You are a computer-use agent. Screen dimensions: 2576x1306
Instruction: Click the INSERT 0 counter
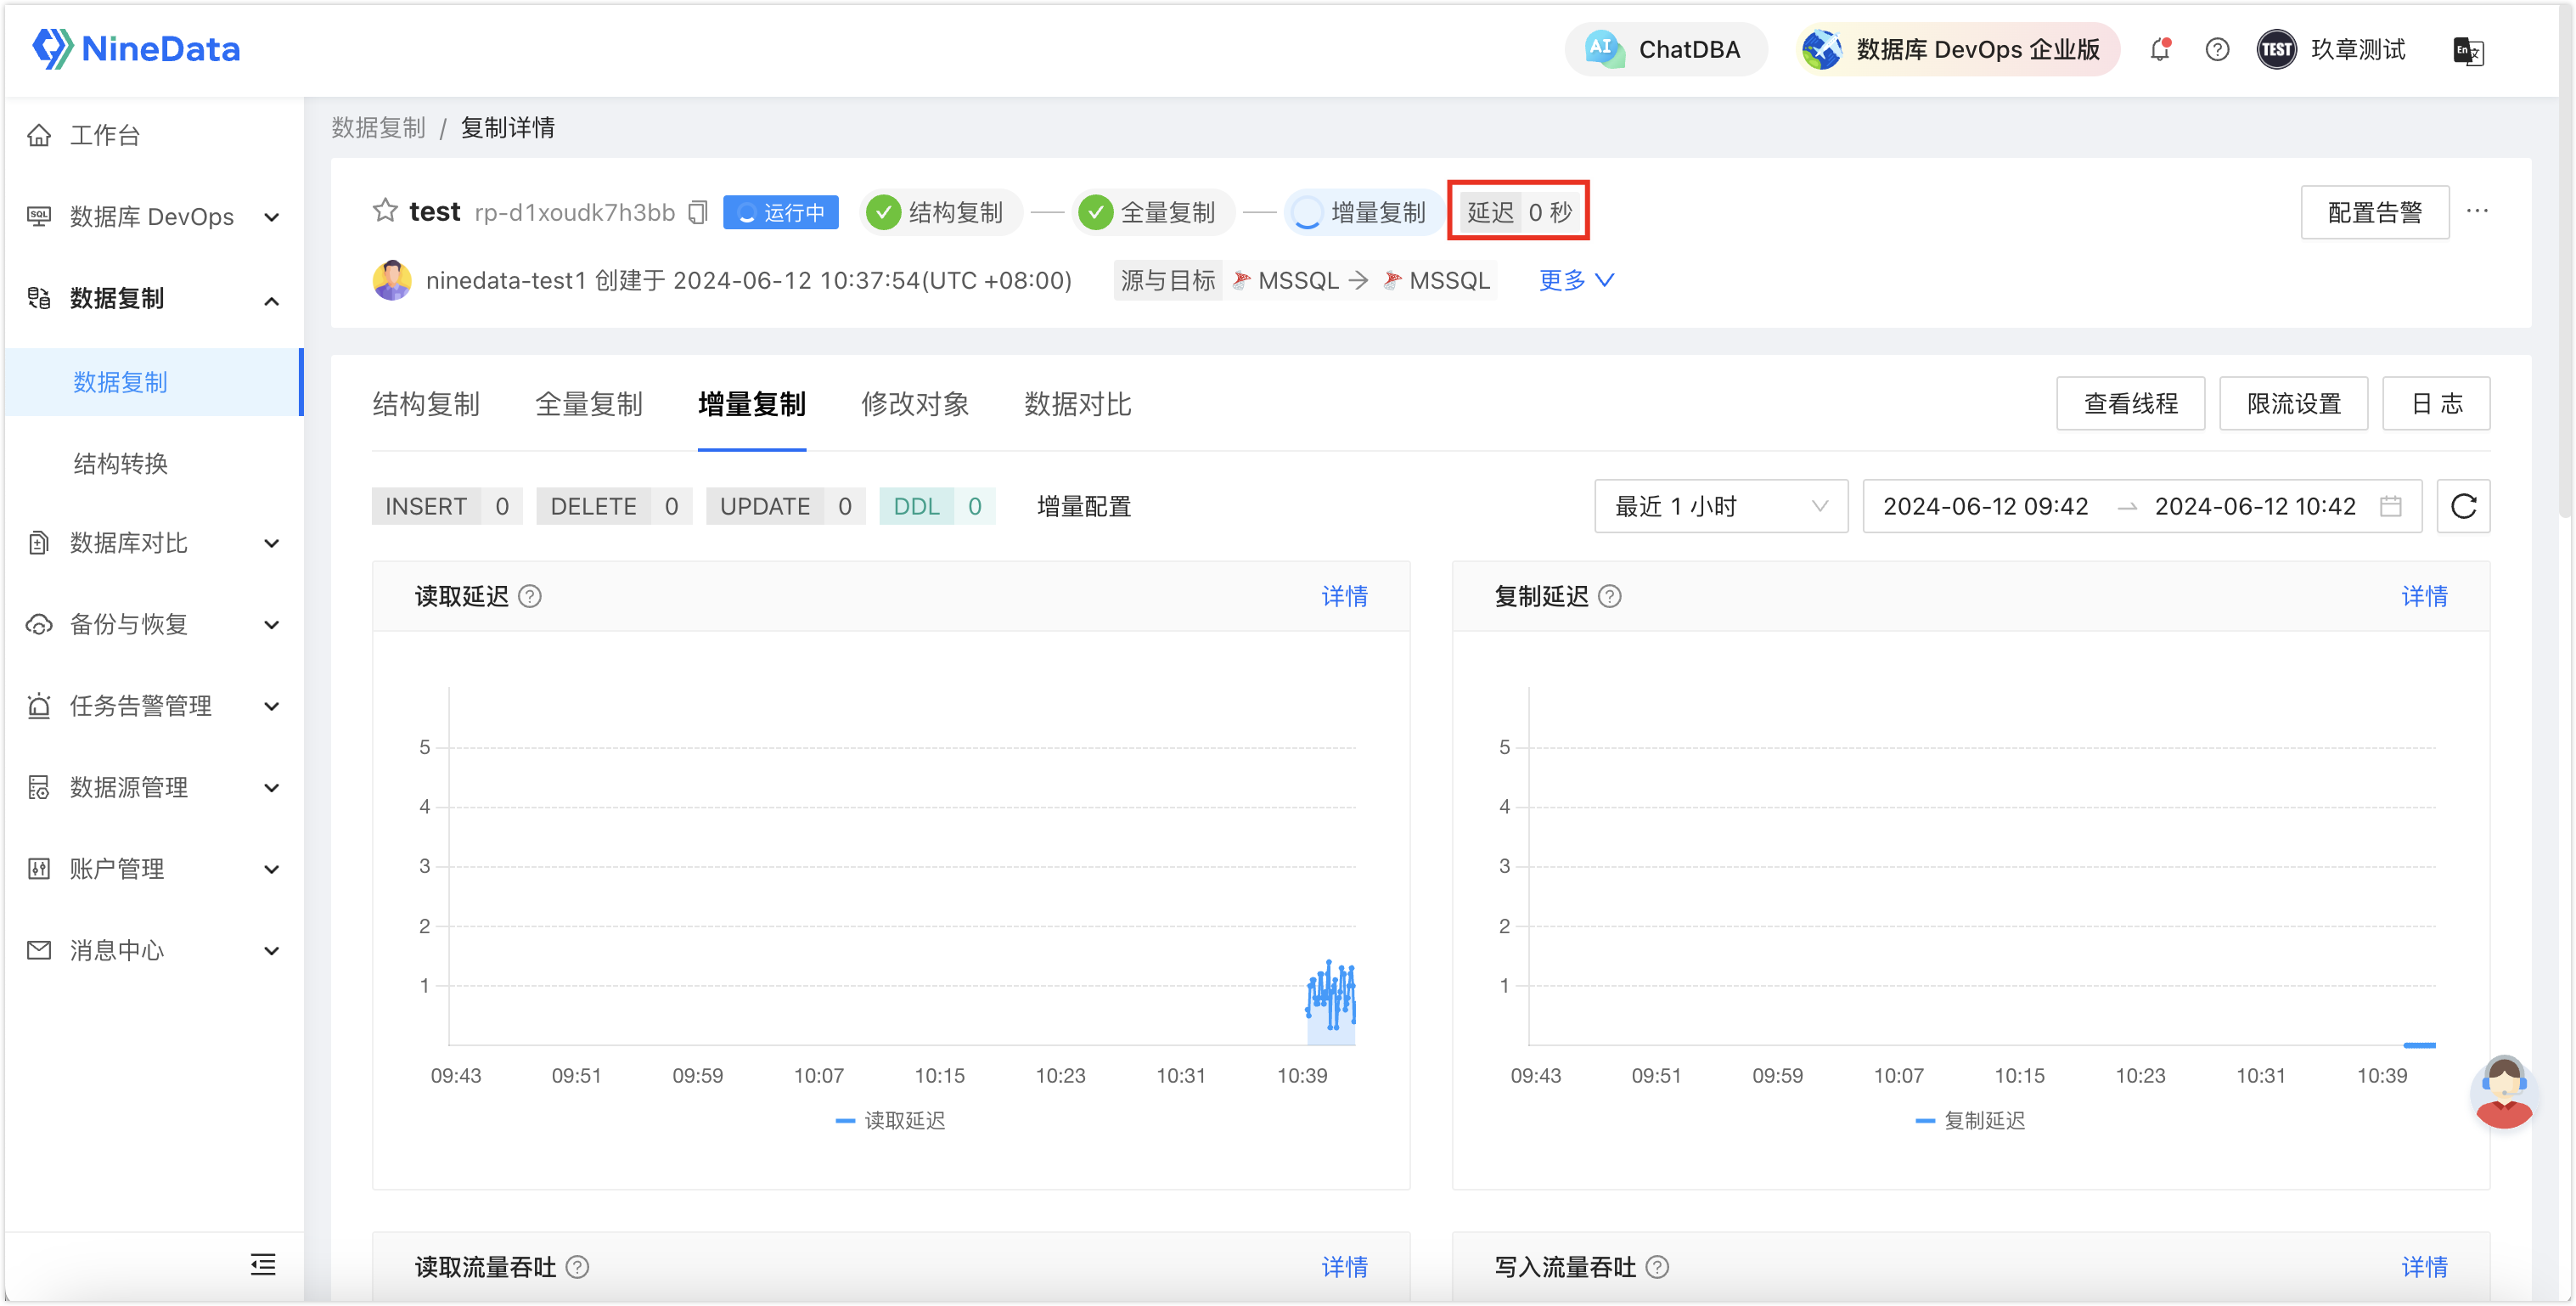(x=446, y=506)
